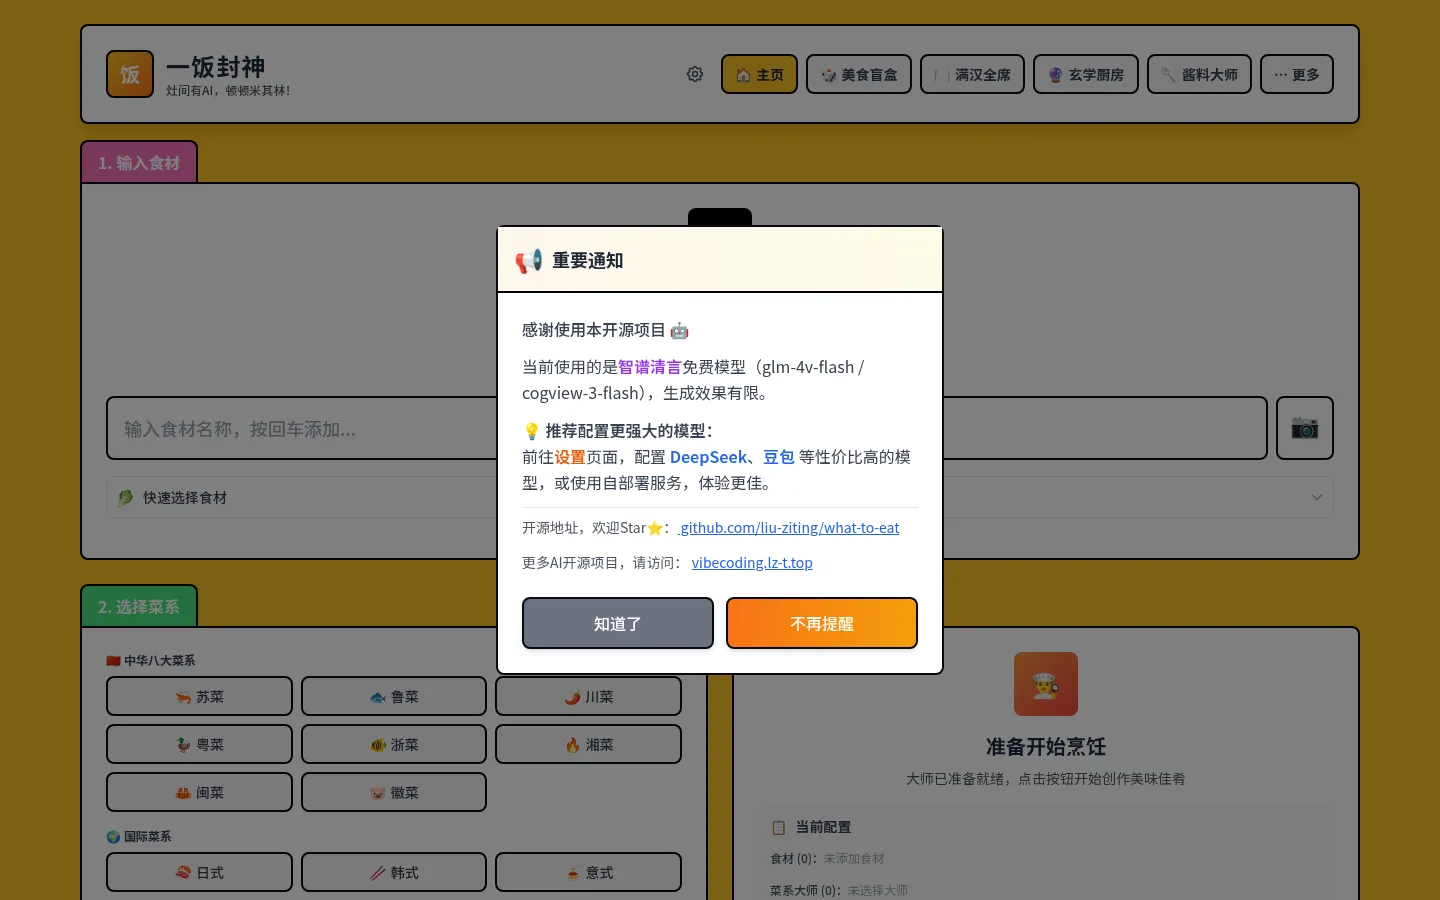The width and height of the screenshot is (1440, 900).
Task: Select the 闽菜 cuisine option
Action: (x=199, y=792)
